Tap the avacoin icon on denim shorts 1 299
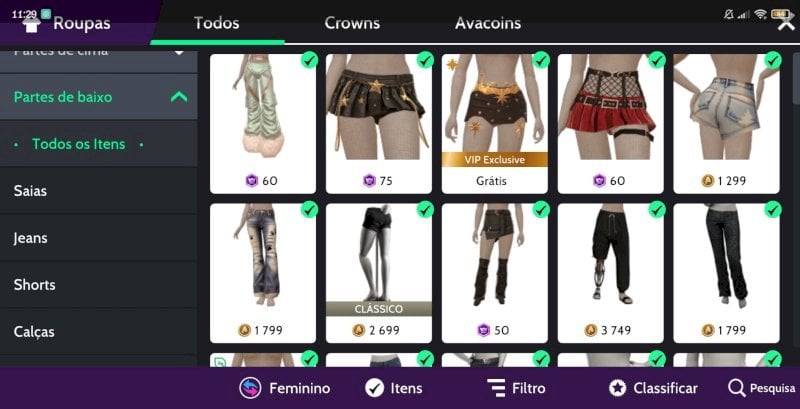 pyautogui.click(x=707, y=181)
